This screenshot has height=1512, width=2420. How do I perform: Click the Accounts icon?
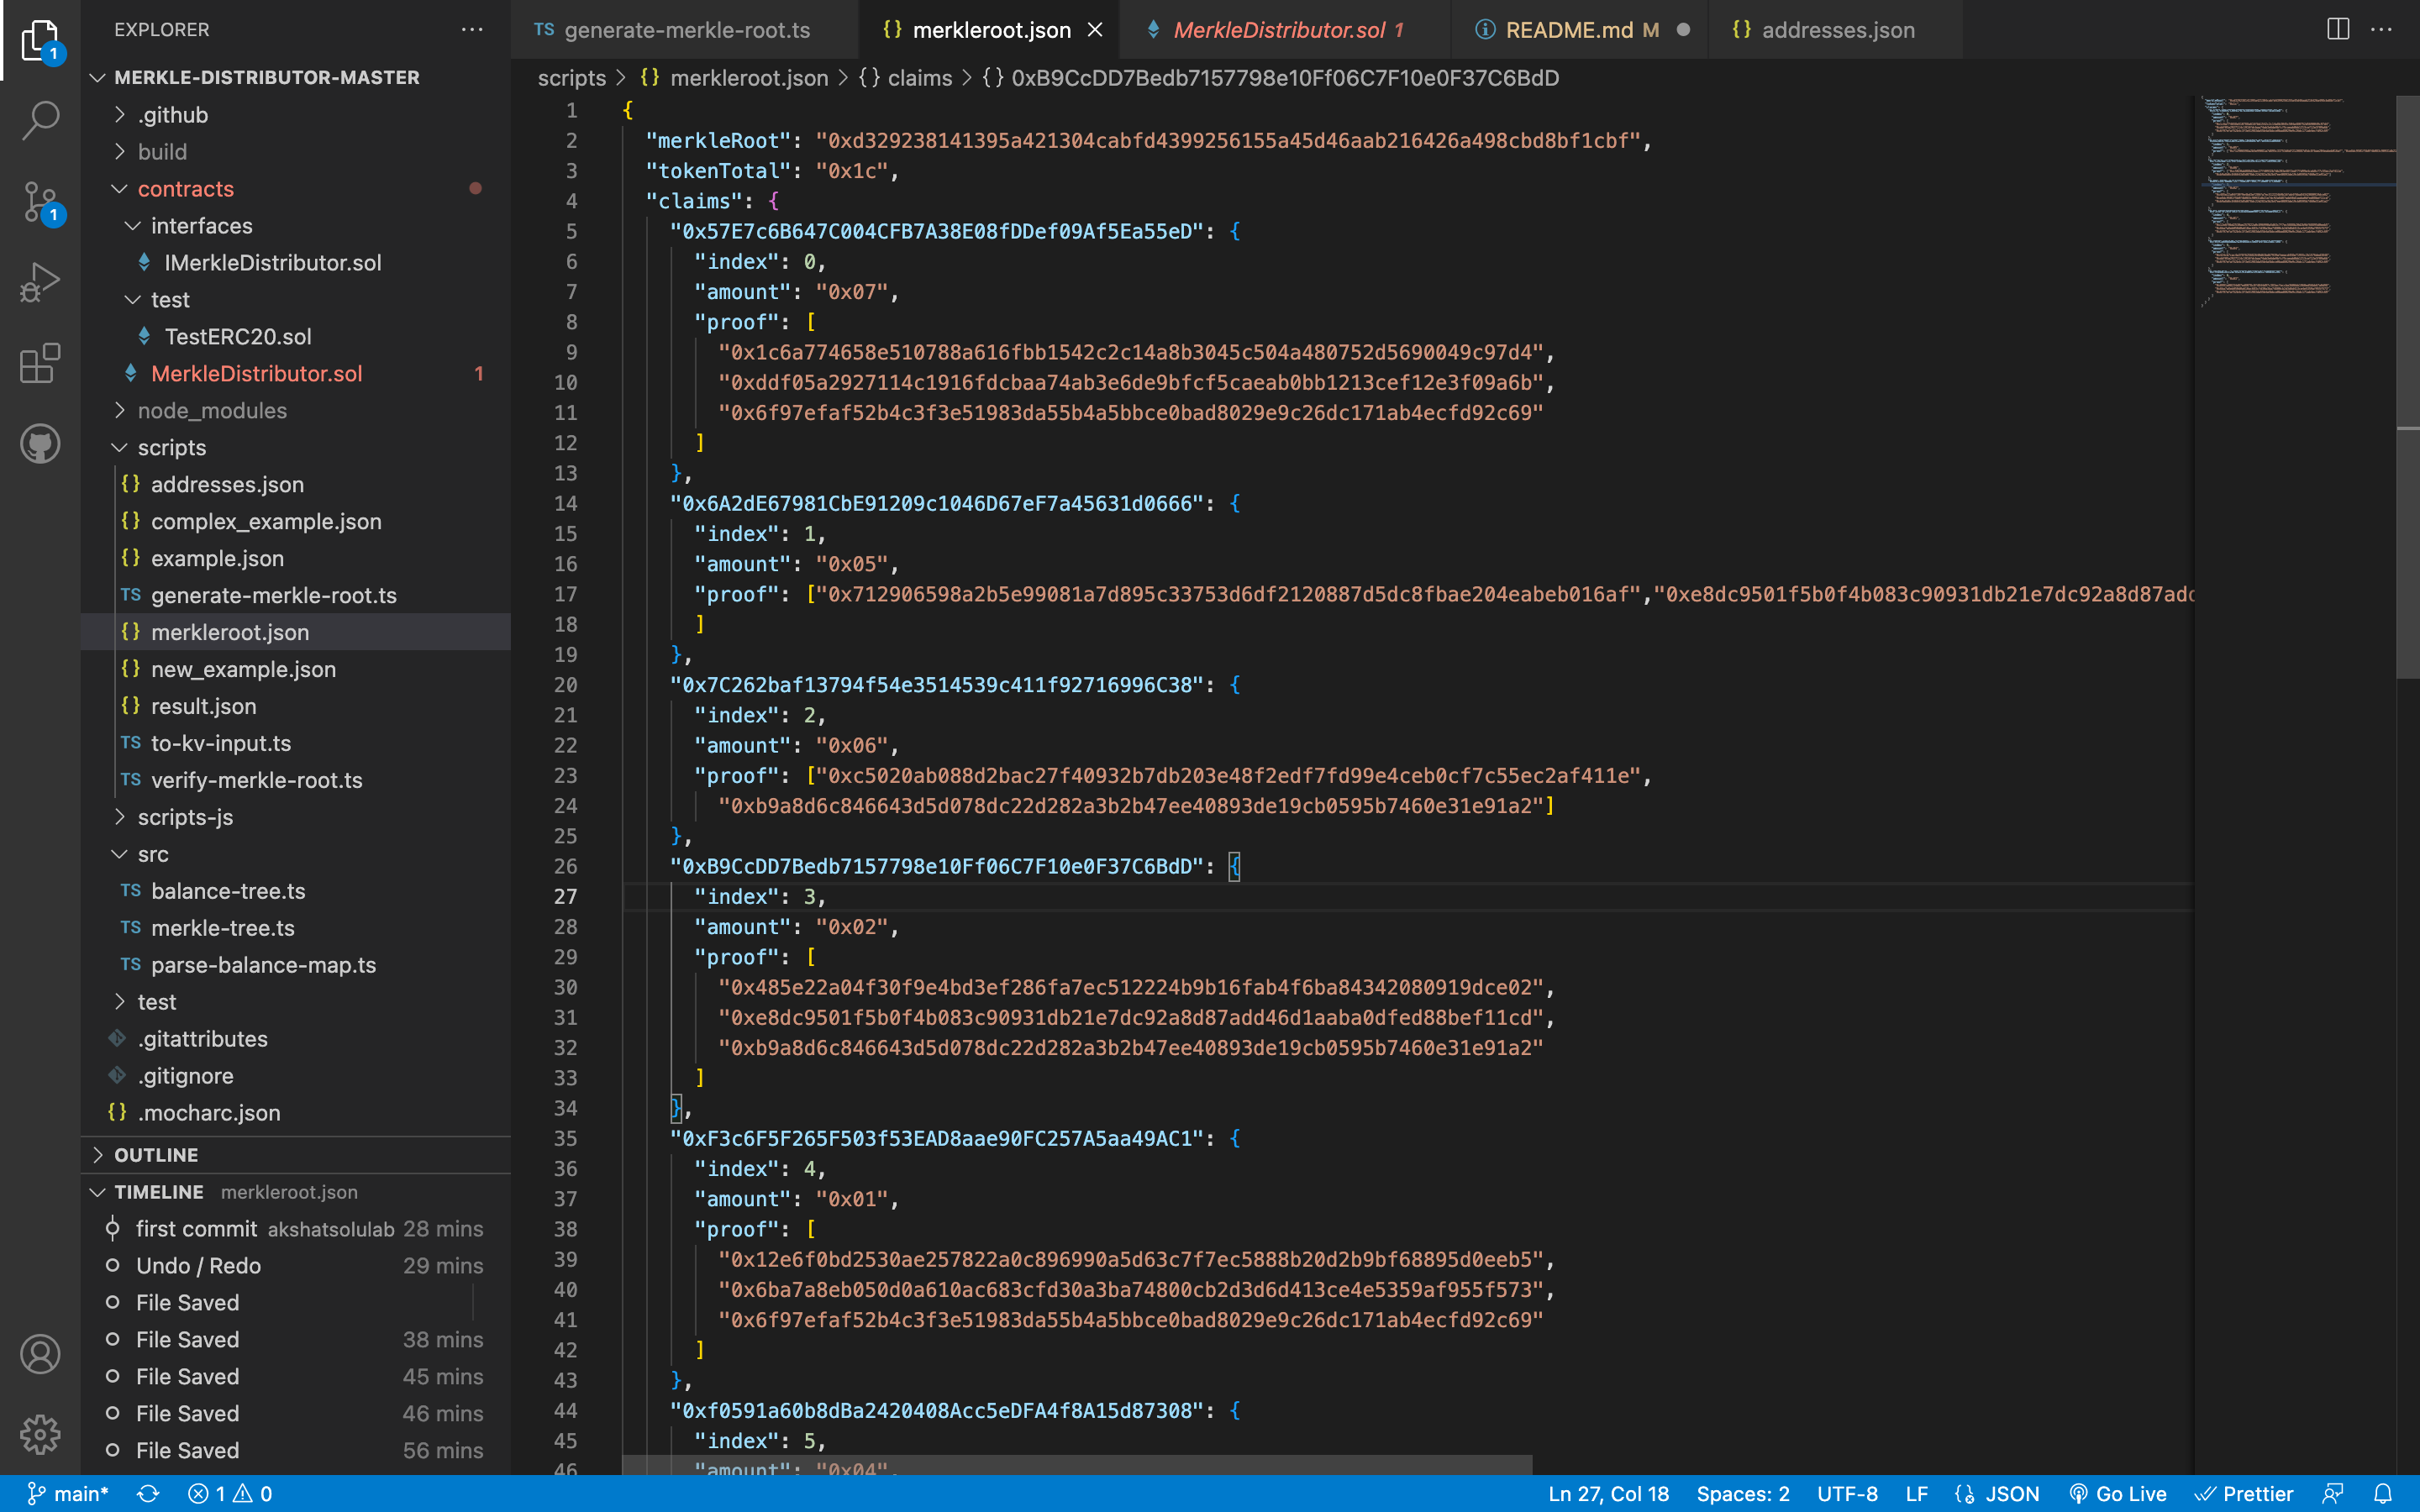[40, 1354]
